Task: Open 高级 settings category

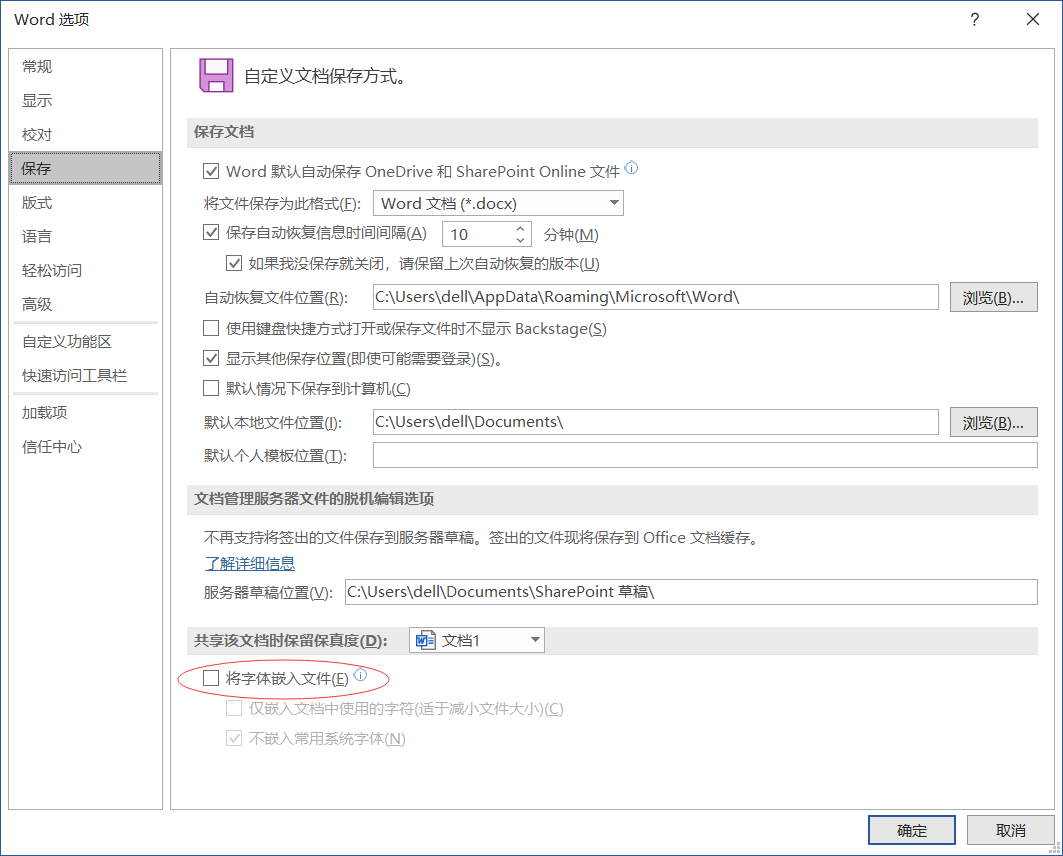Action: click(85, 304)
